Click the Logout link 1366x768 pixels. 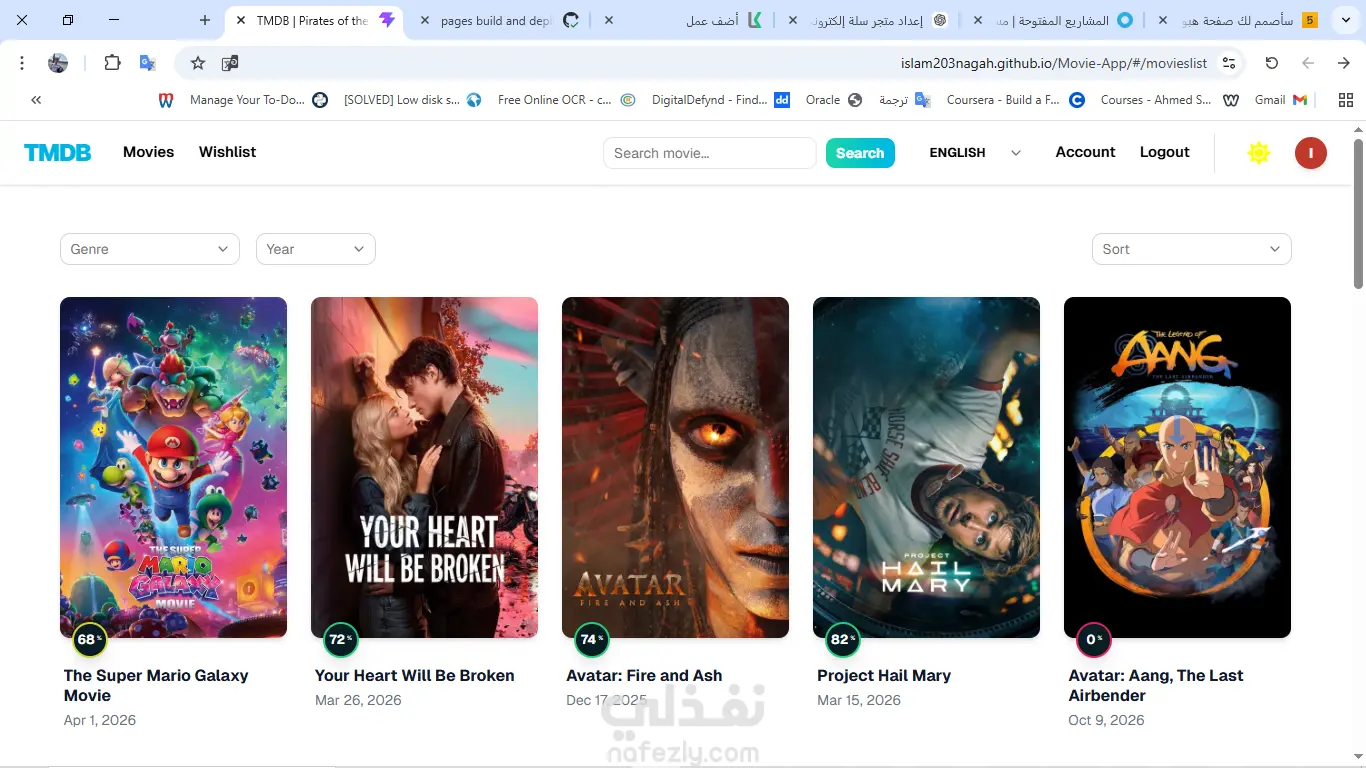tap(1165, 152)
